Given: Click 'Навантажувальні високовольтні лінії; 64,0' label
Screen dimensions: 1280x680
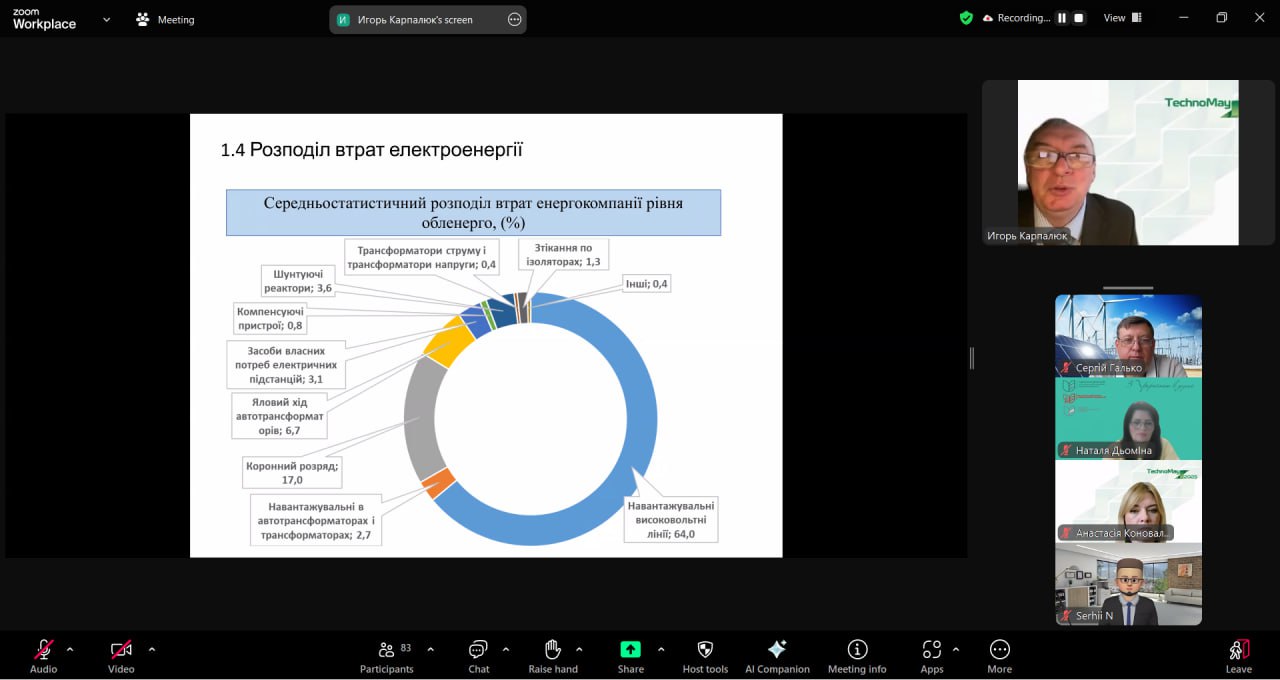Looking at the screenshot, I should click(671, 520).
